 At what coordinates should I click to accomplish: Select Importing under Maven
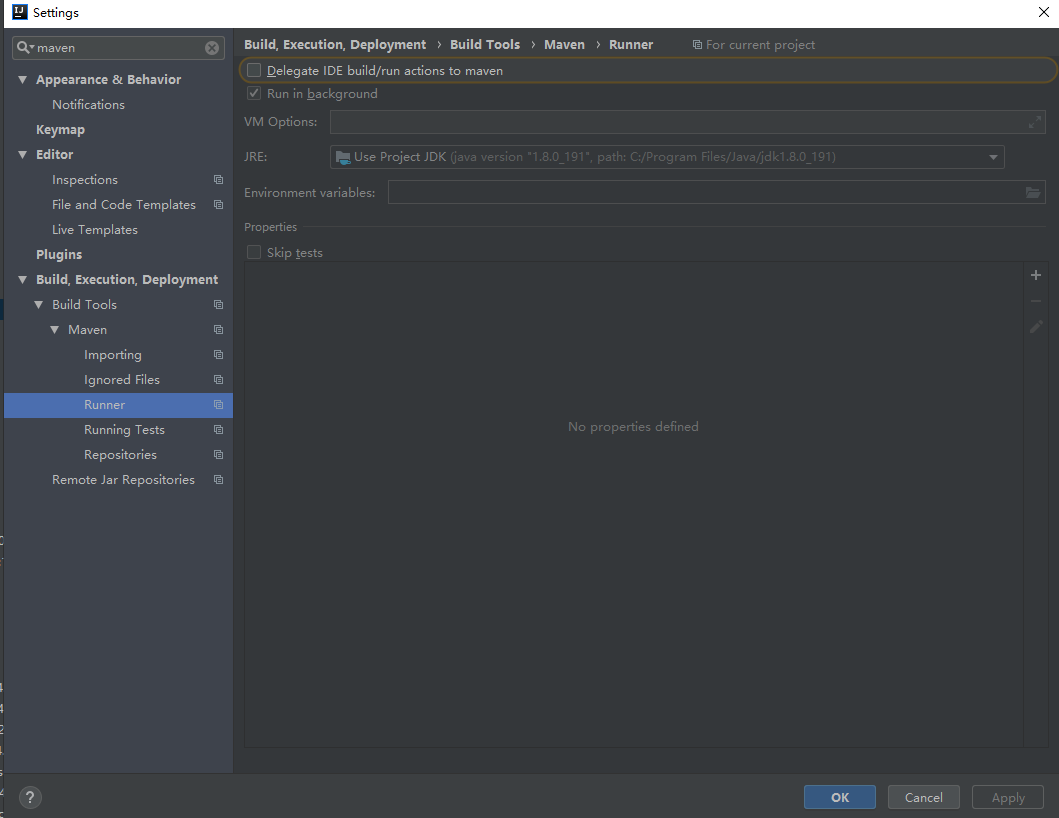pyautogui.click(x=113, y=355)
